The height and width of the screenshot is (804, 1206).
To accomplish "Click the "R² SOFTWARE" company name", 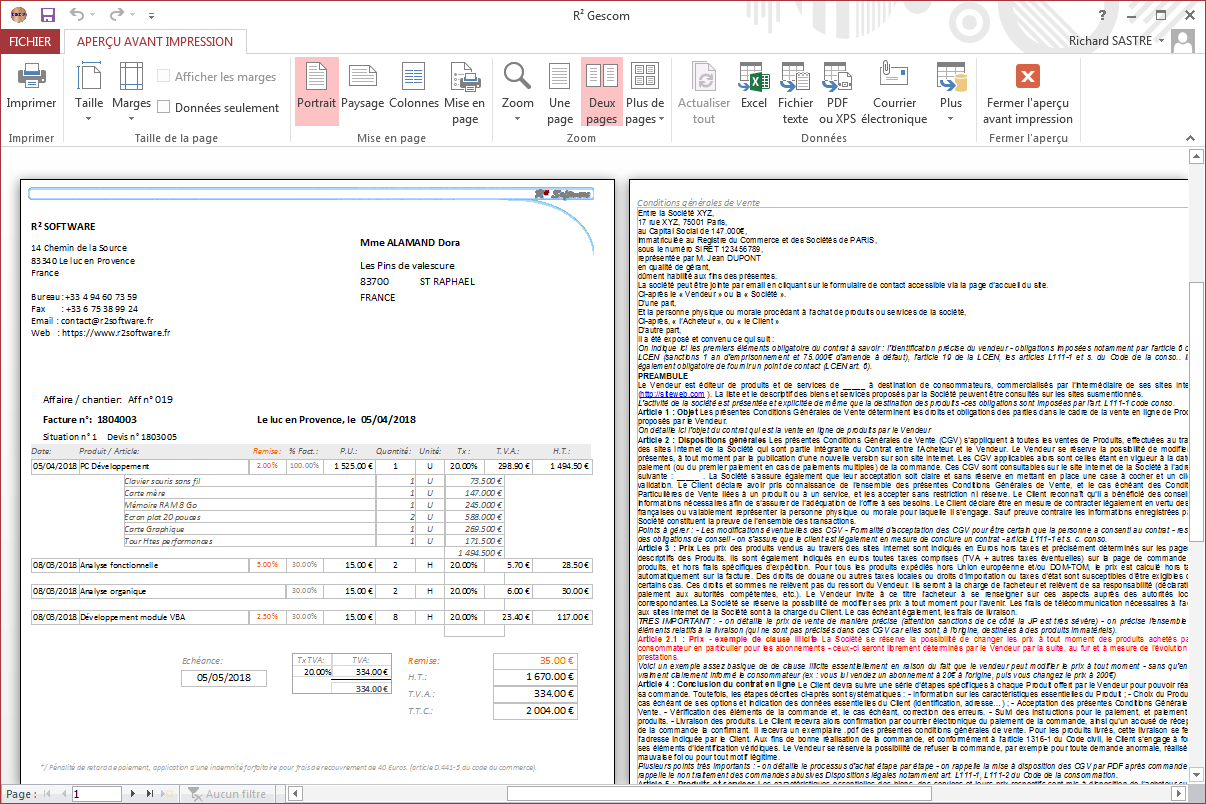I will click(63, 226).
